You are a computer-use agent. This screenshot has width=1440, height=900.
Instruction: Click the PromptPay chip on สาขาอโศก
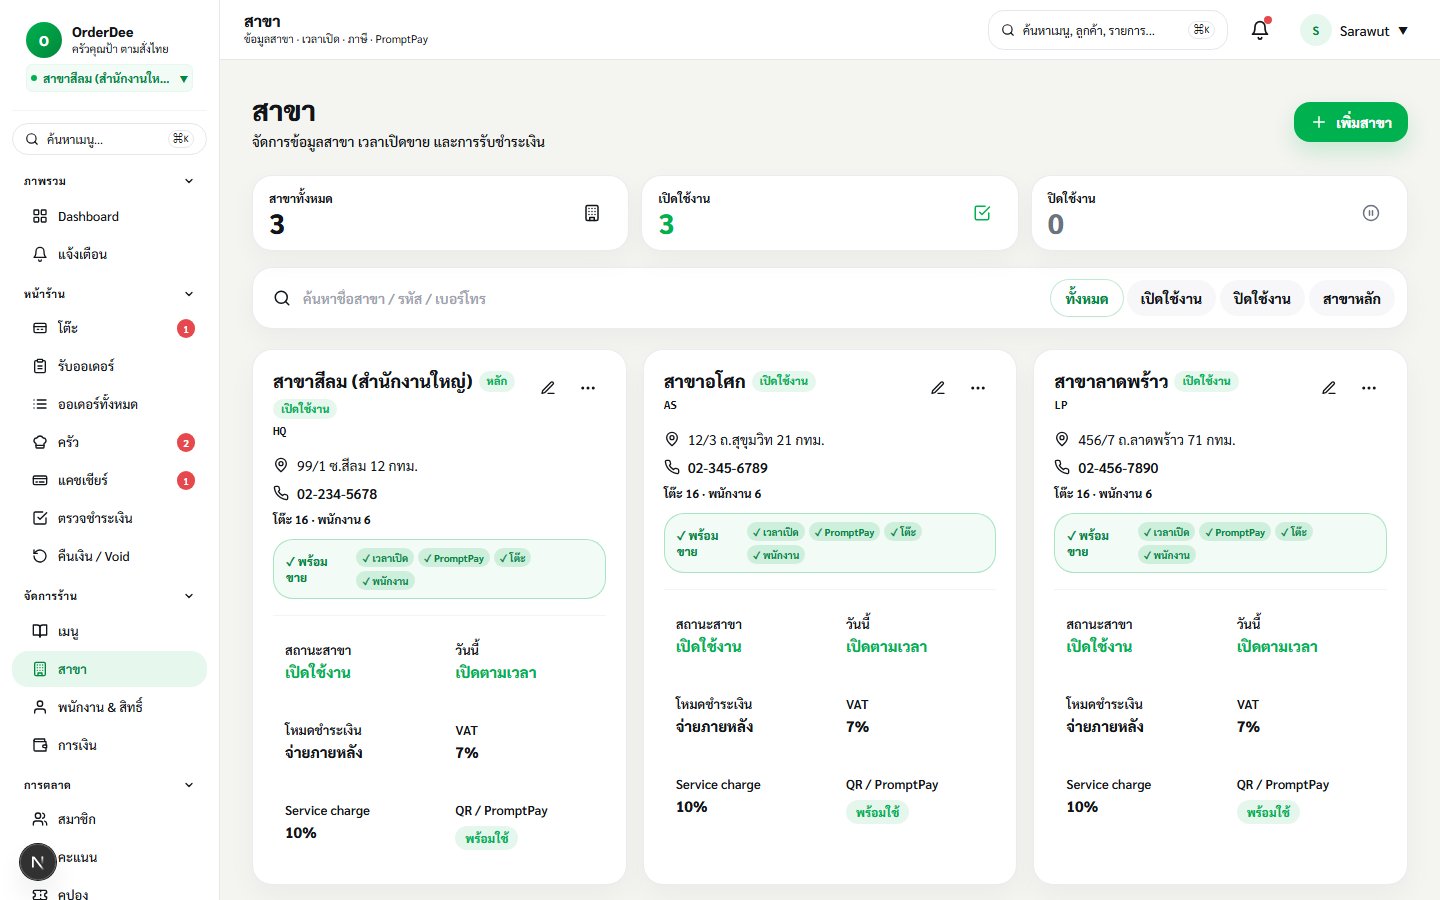(844, 532)
